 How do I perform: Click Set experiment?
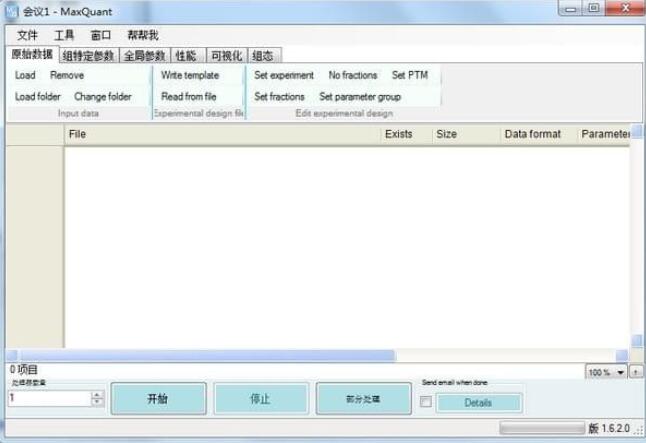click(x=284, y=75)
